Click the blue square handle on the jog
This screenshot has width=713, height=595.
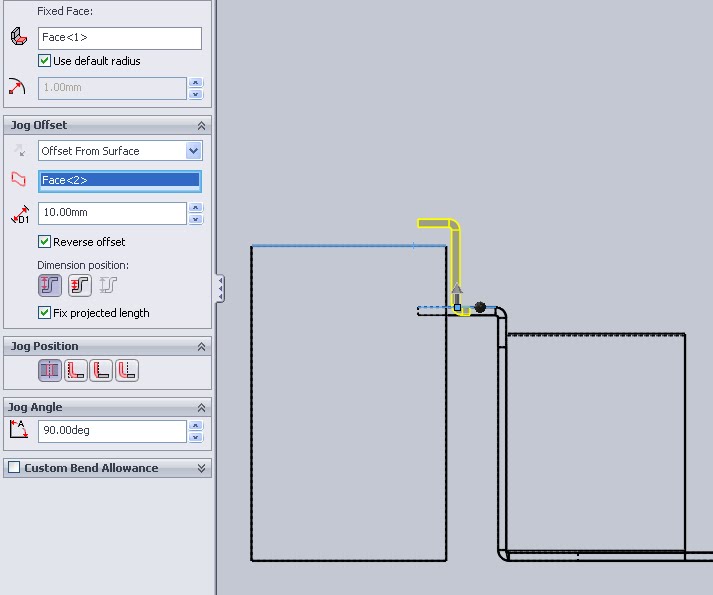457,308
